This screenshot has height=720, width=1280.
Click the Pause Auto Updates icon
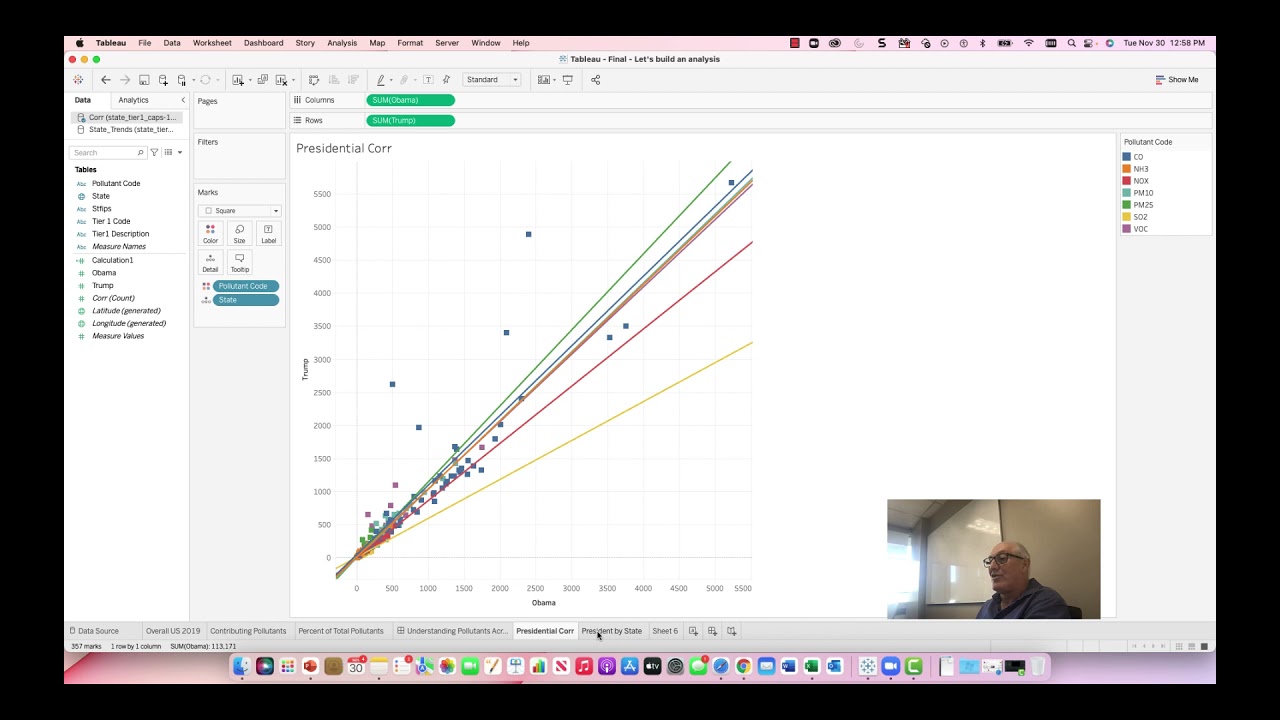point(182,80)
